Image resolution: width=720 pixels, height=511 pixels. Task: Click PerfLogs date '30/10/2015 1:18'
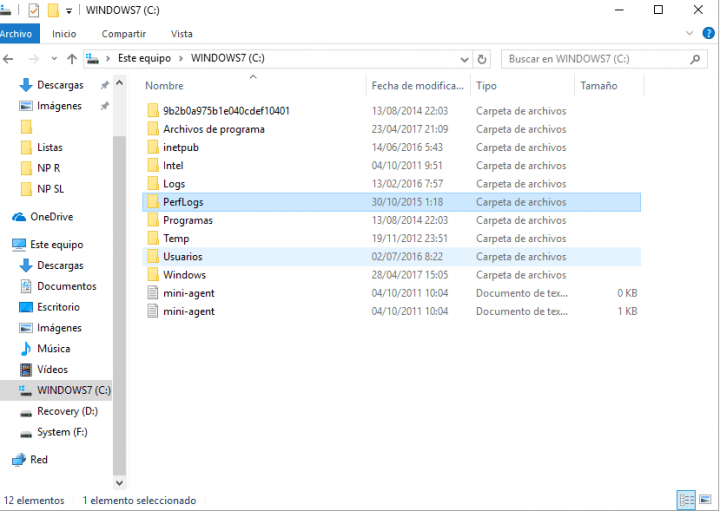(407, 202)
